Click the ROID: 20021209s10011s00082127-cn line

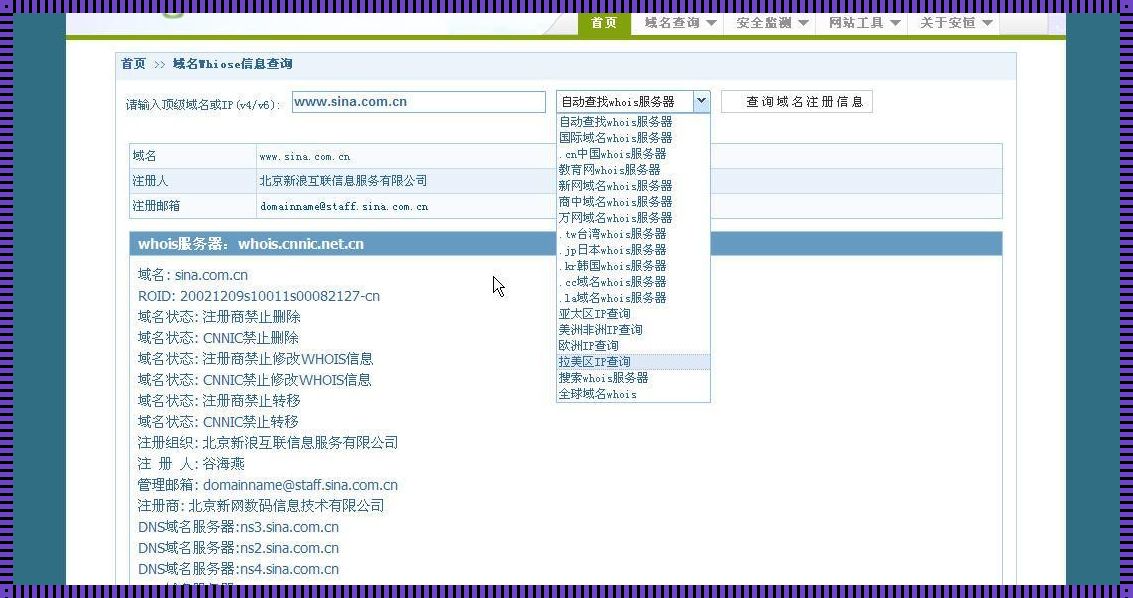(x=259, y=296)
